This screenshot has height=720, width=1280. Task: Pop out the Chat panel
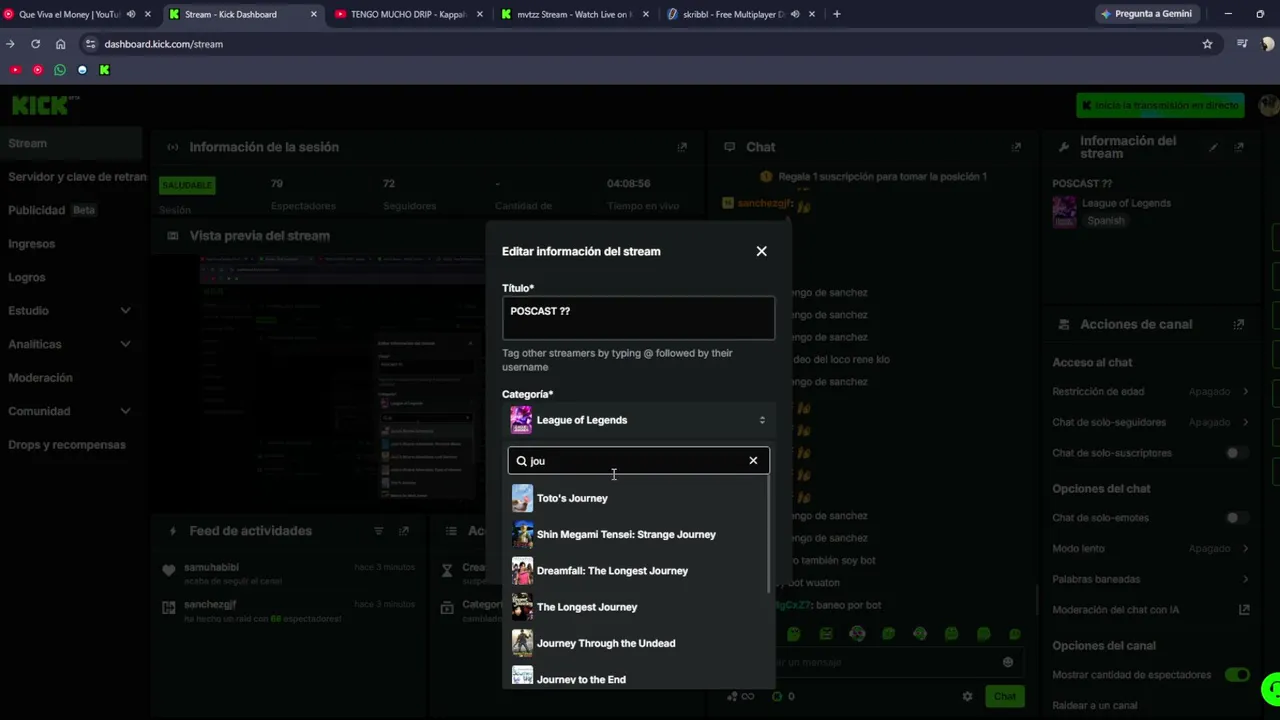tap(1016, 147)
